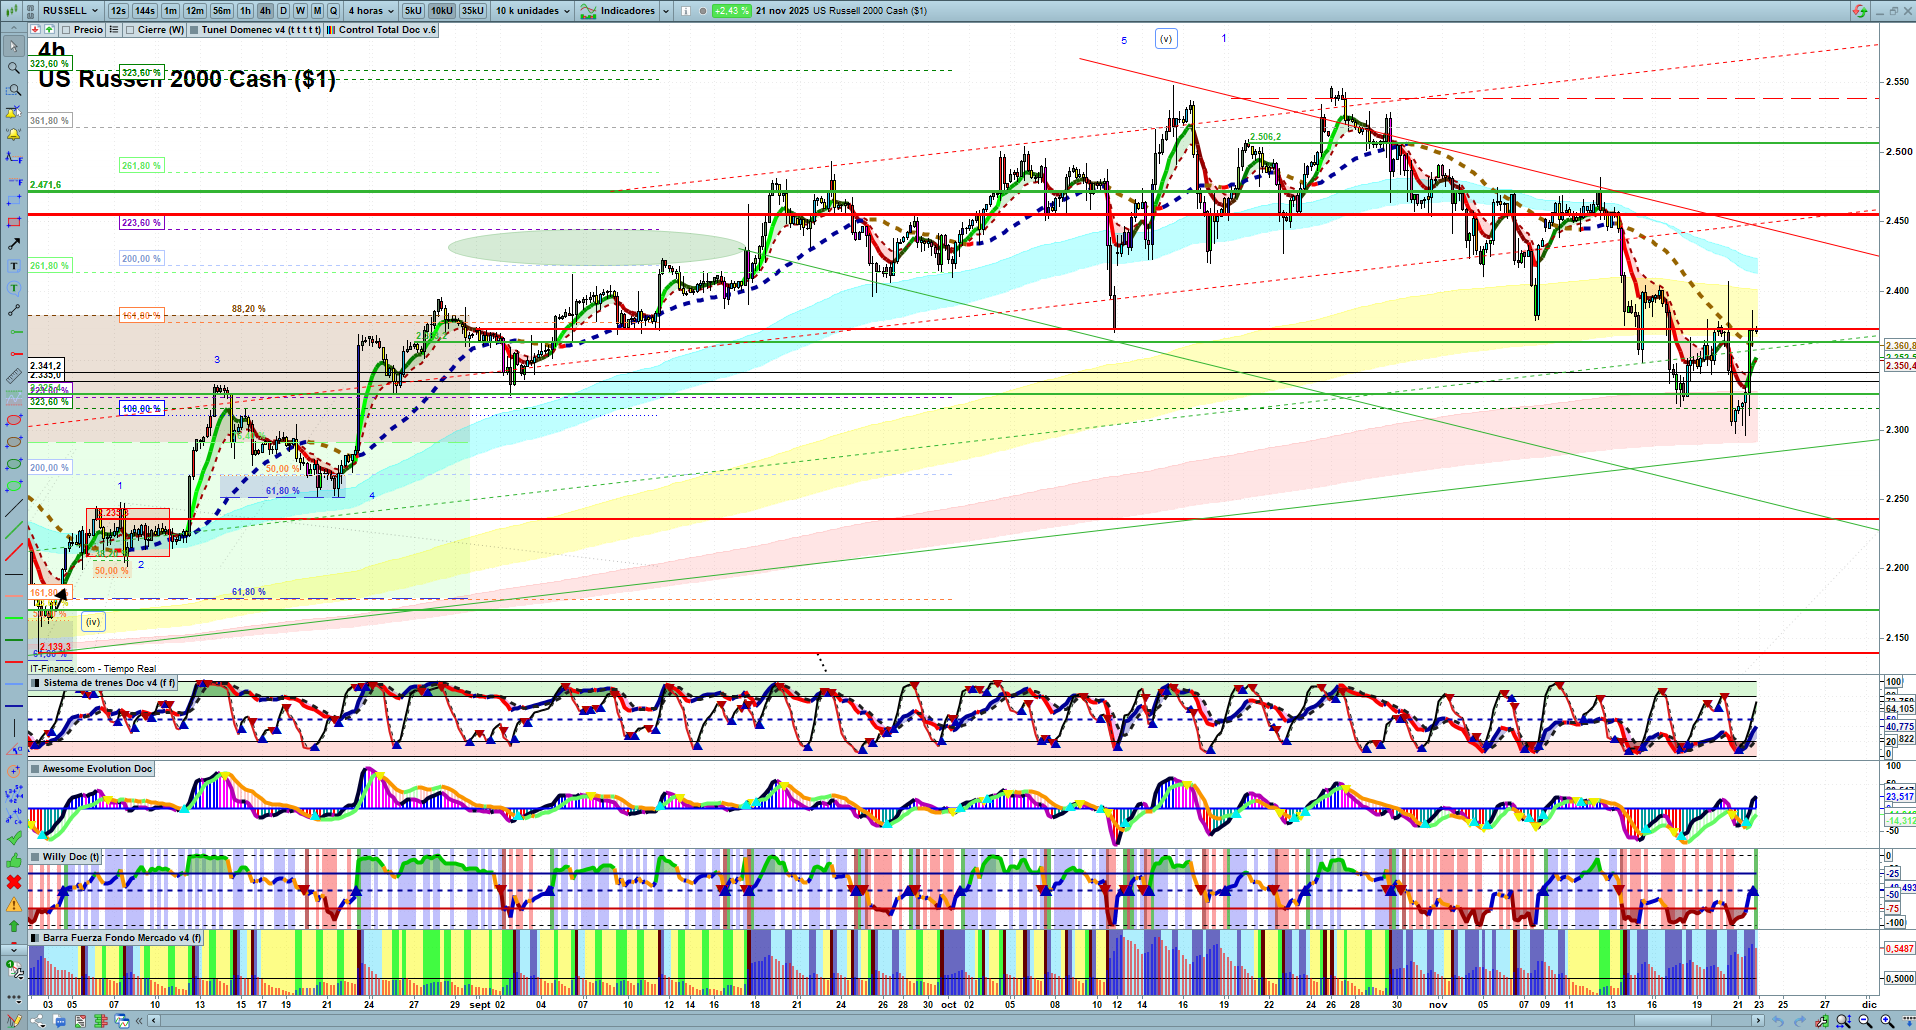Switch to the 12m timeframe

195,11
